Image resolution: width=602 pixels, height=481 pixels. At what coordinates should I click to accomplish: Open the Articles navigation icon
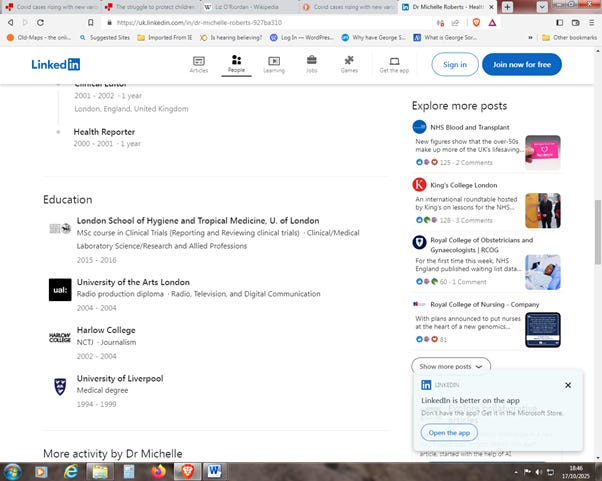[x=198, y=64]
